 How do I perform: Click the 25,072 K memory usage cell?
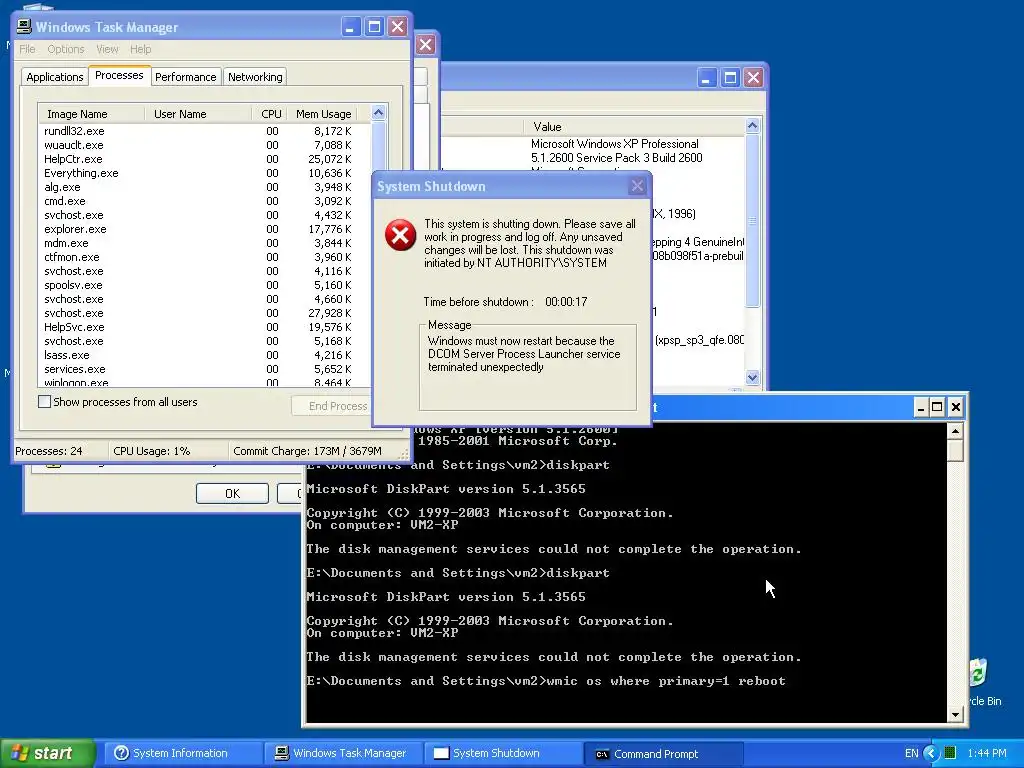330,159
